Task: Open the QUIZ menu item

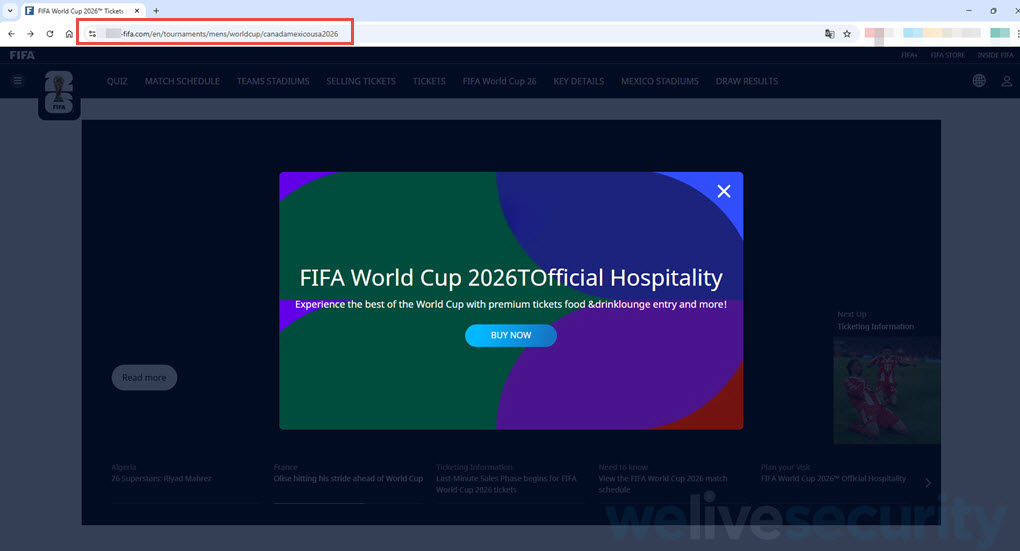Action: [117, 81]
